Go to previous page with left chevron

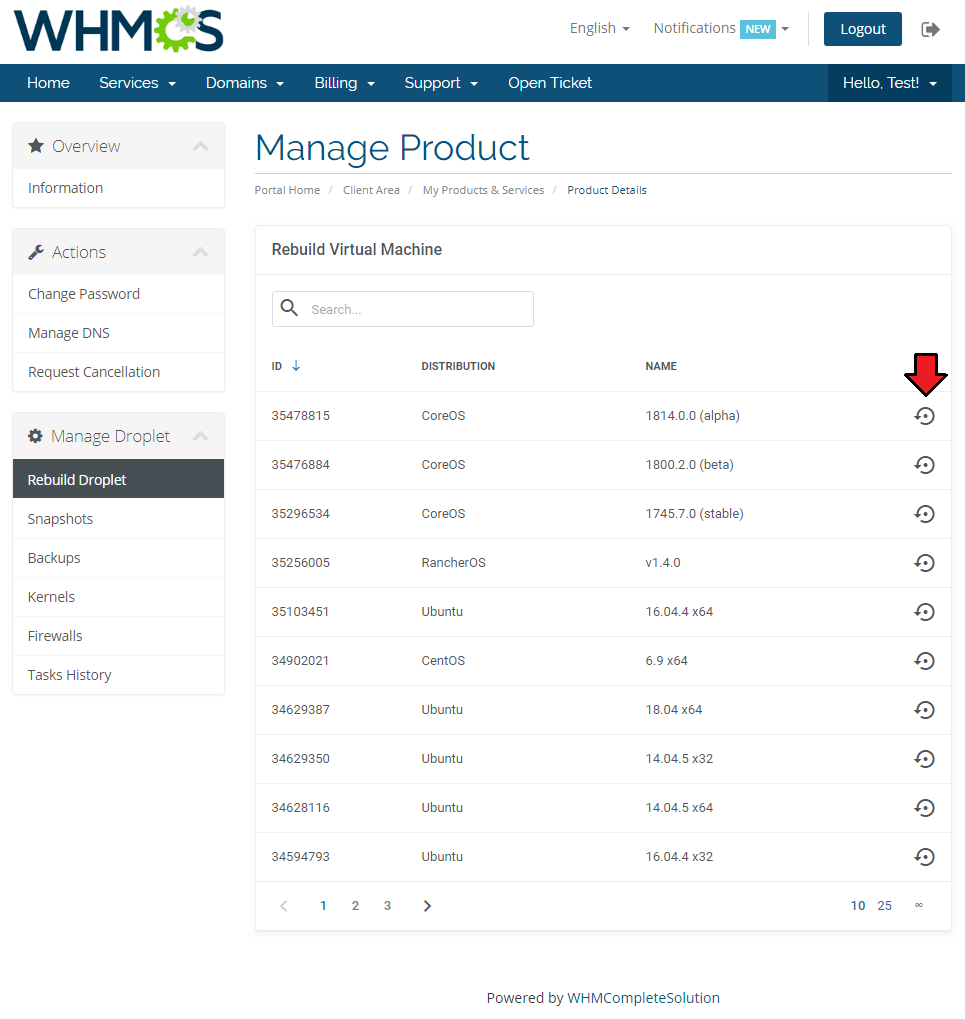coord(284,906)
